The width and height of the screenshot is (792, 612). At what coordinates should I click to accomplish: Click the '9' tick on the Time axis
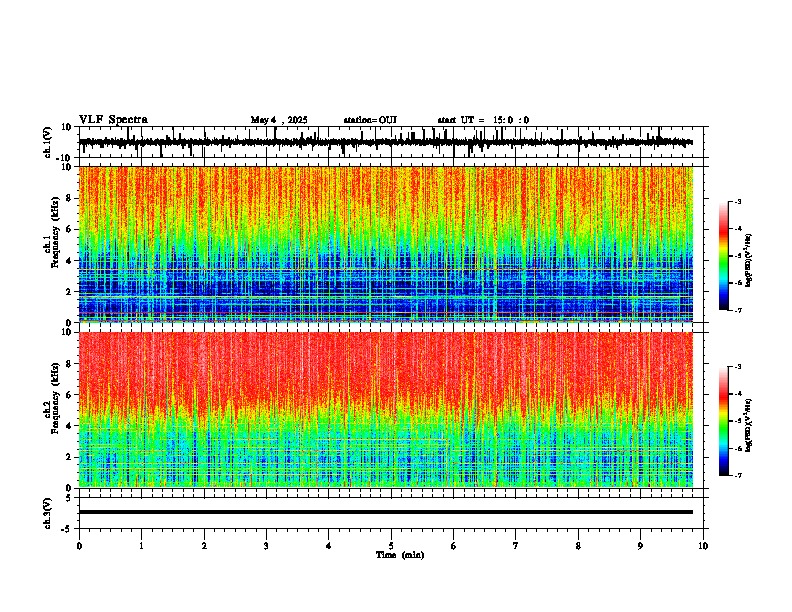pyautogui.click(x=640, y=546)
